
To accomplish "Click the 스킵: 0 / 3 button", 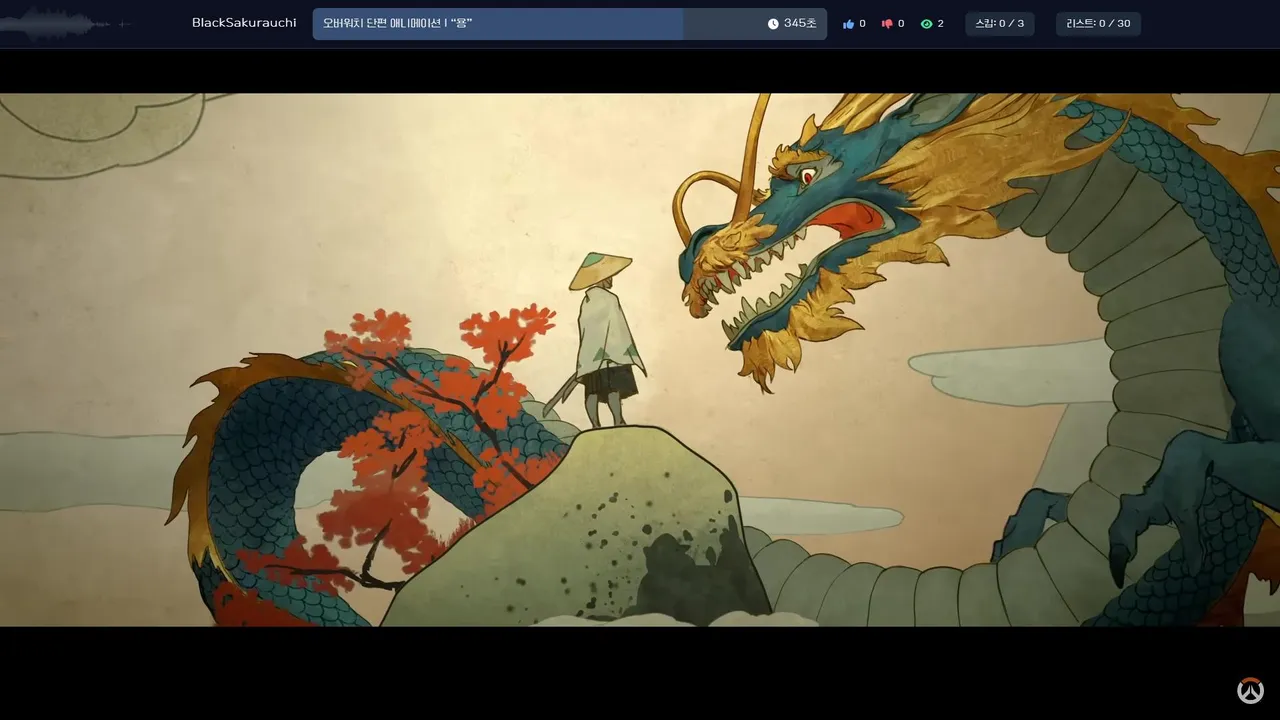I will coord(1000,24).
